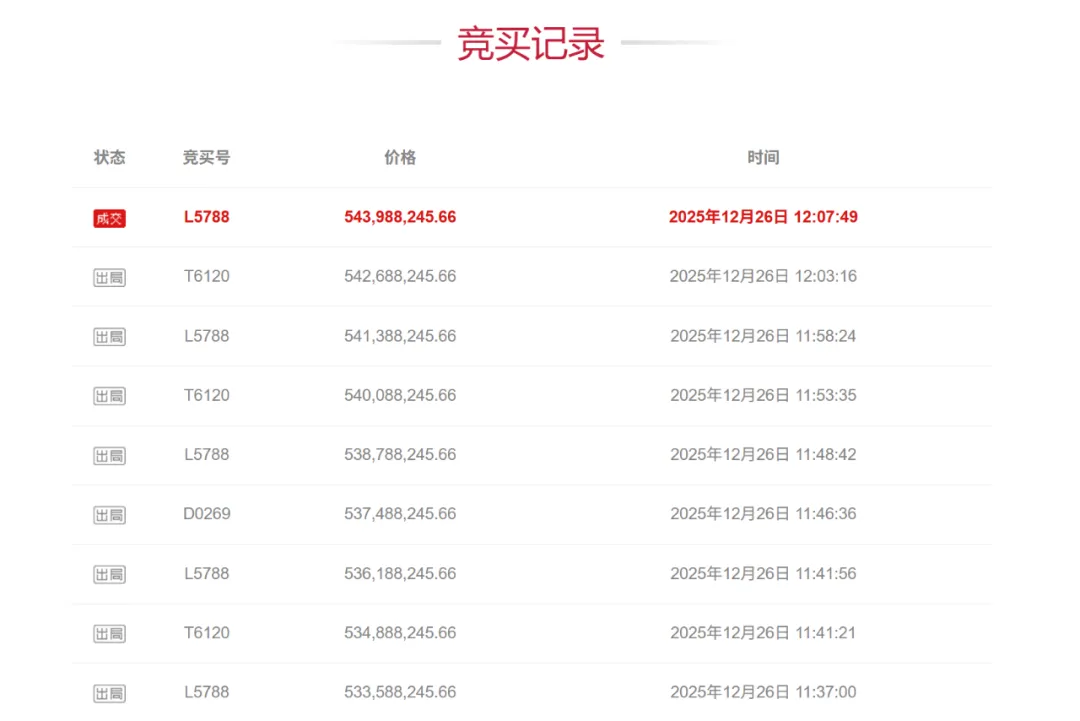Click the 出局 badge for price 542,688,245.66

pos(110,277)
